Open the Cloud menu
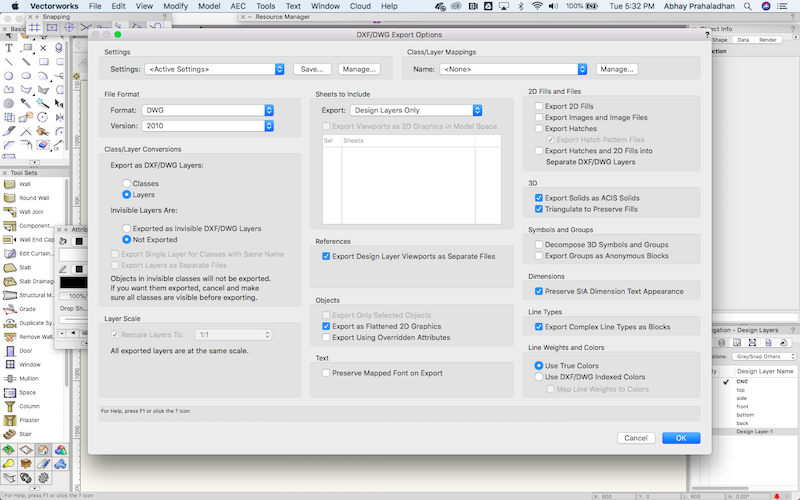800x500 pixels. 360,6
